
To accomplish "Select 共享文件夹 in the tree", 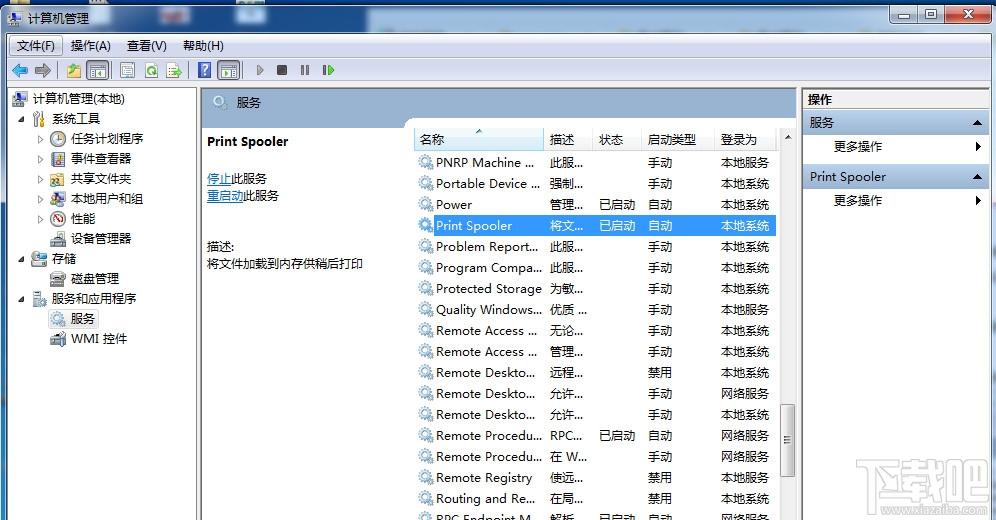I will [101, 179].
